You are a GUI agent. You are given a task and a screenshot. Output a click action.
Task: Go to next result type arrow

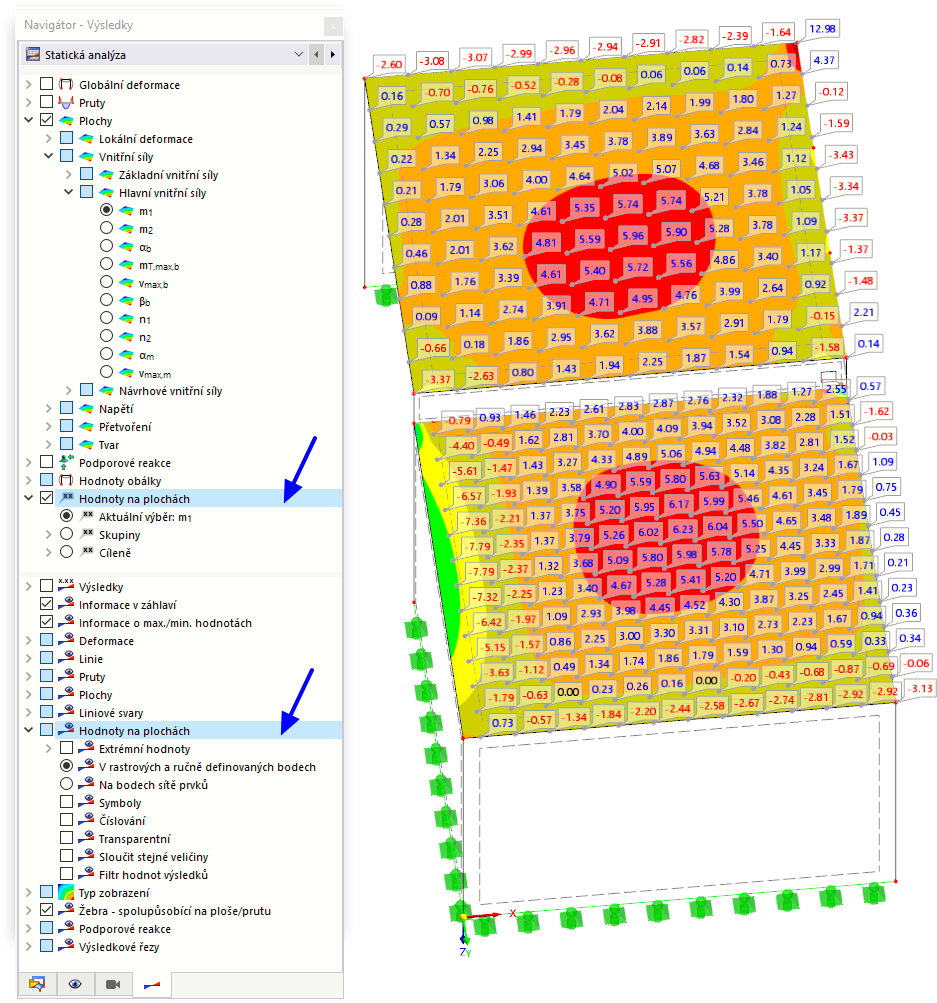point(333,54)
